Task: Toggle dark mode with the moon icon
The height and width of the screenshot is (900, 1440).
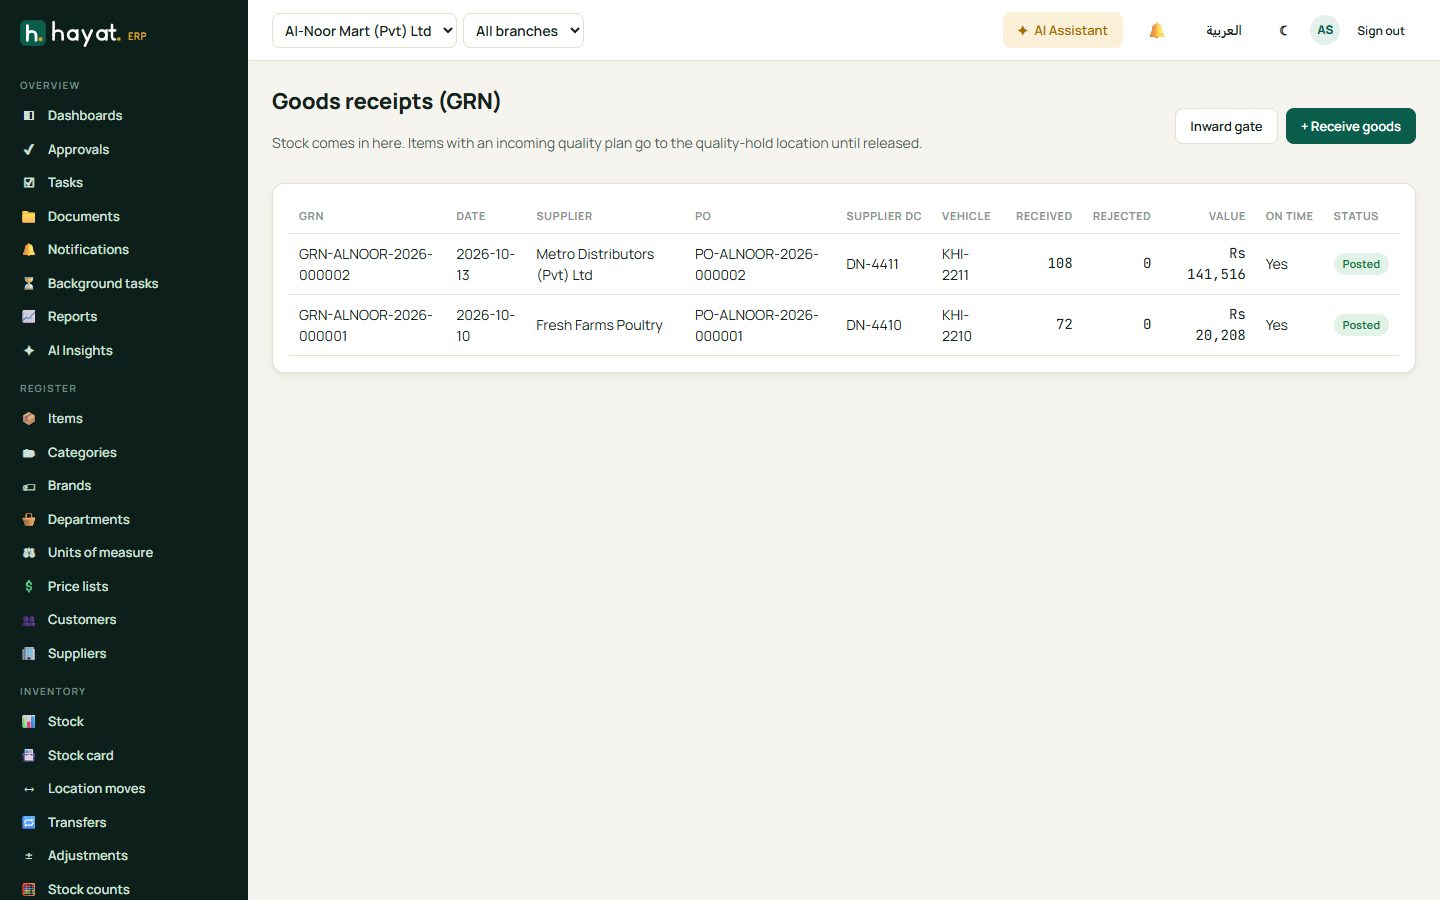Action: 1283,31
